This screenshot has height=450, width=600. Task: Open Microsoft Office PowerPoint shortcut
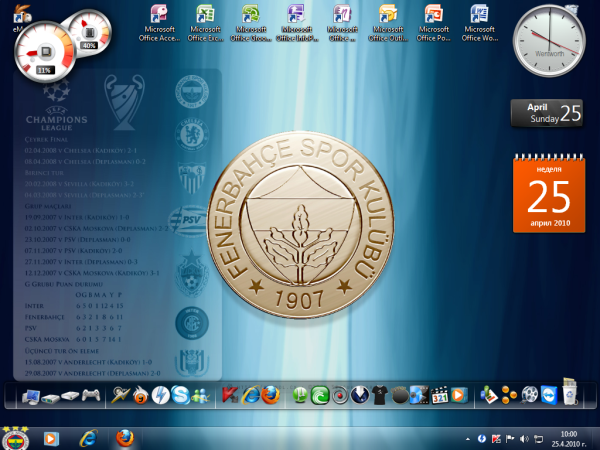pos(434,23)
